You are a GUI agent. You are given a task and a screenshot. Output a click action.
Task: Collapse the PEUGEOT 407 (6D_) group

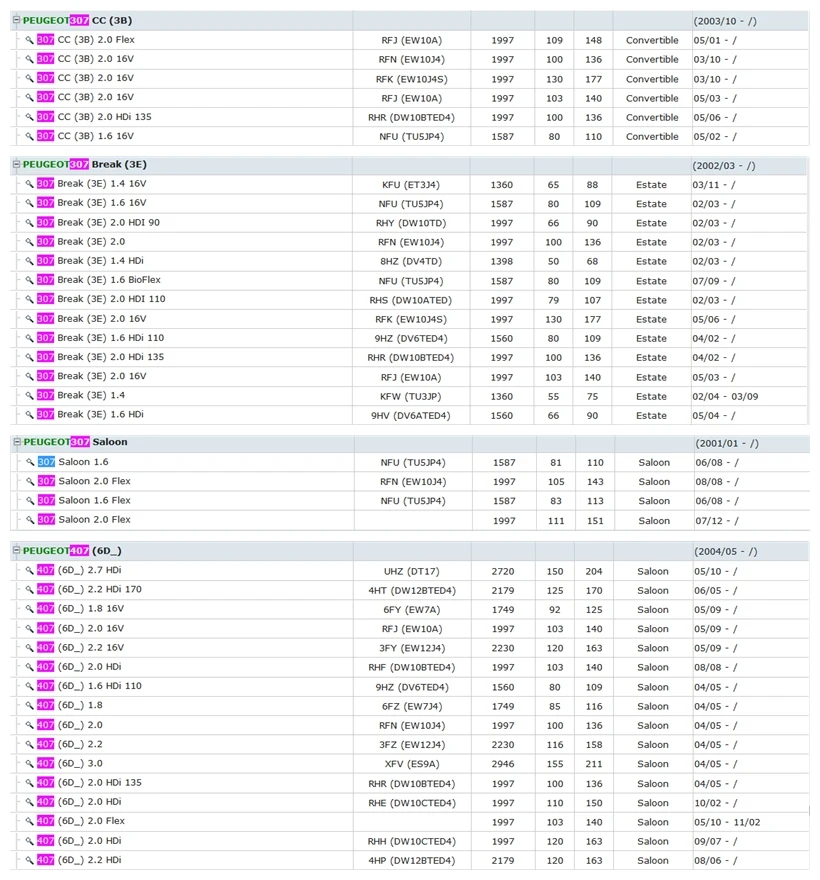coord(16,551)
